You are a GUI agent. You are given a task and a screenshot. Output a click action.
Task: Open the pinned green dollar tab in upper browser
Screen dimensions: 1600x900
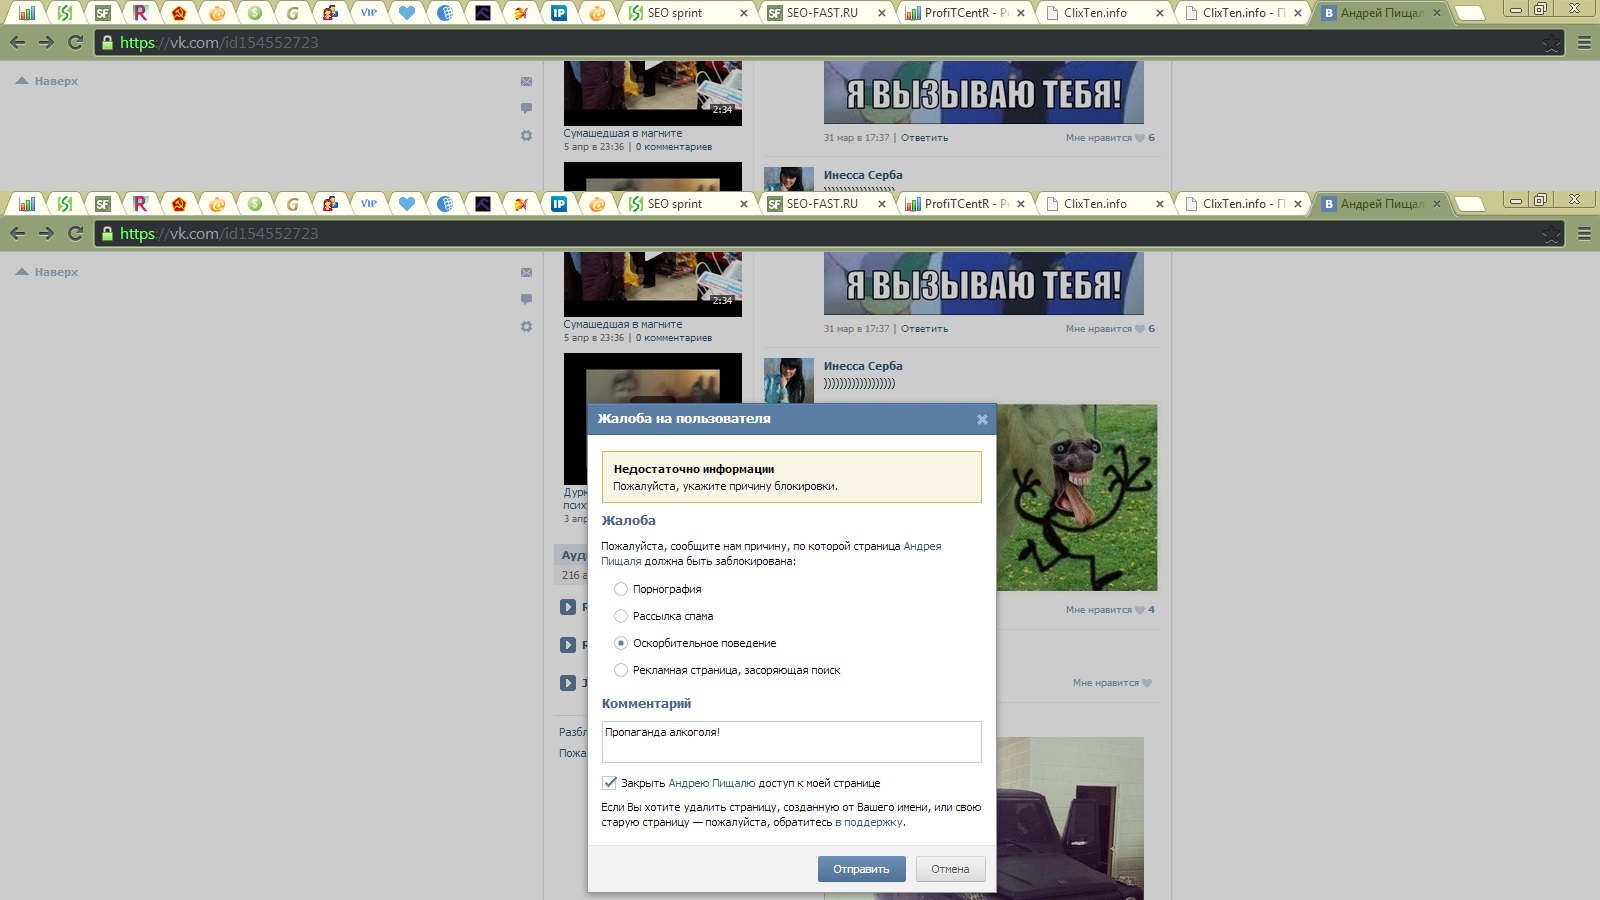(255, 13)
